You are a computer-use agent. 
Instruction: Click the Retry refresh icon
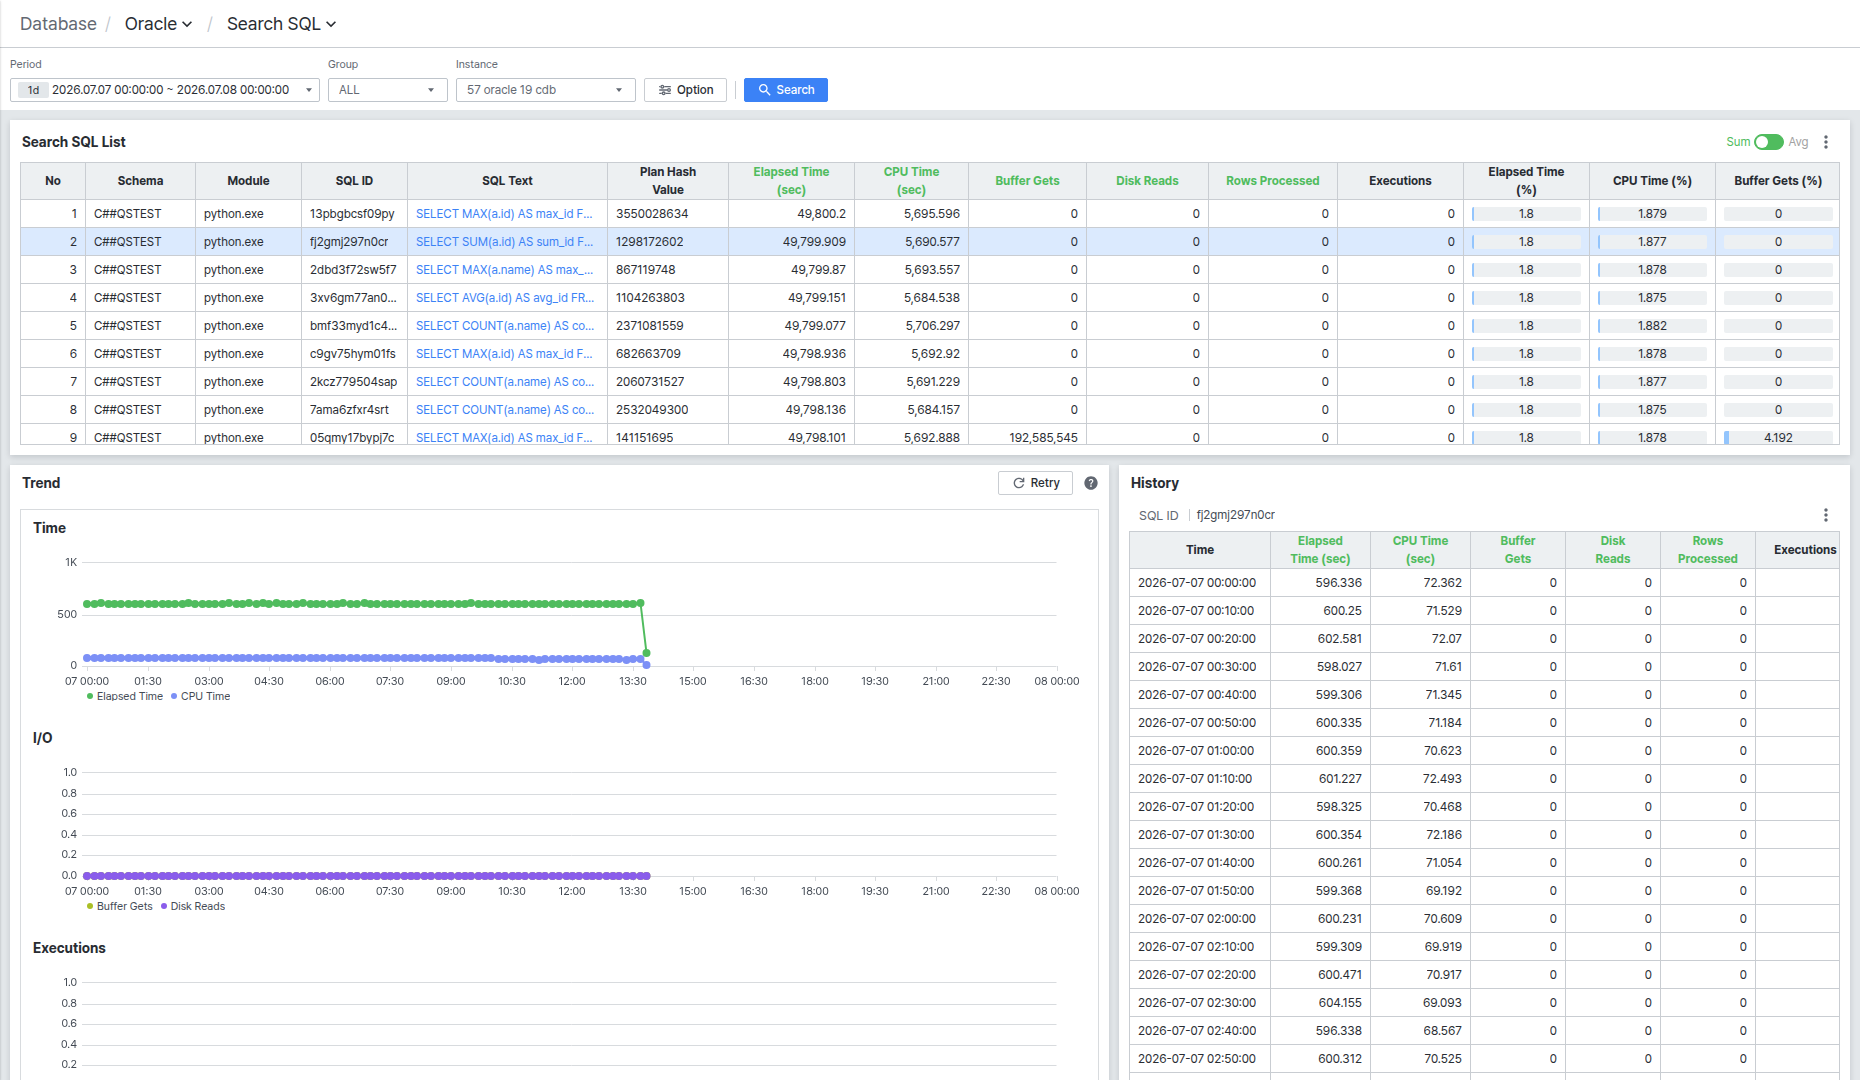pyautogui.click(x=1019, y=483)
